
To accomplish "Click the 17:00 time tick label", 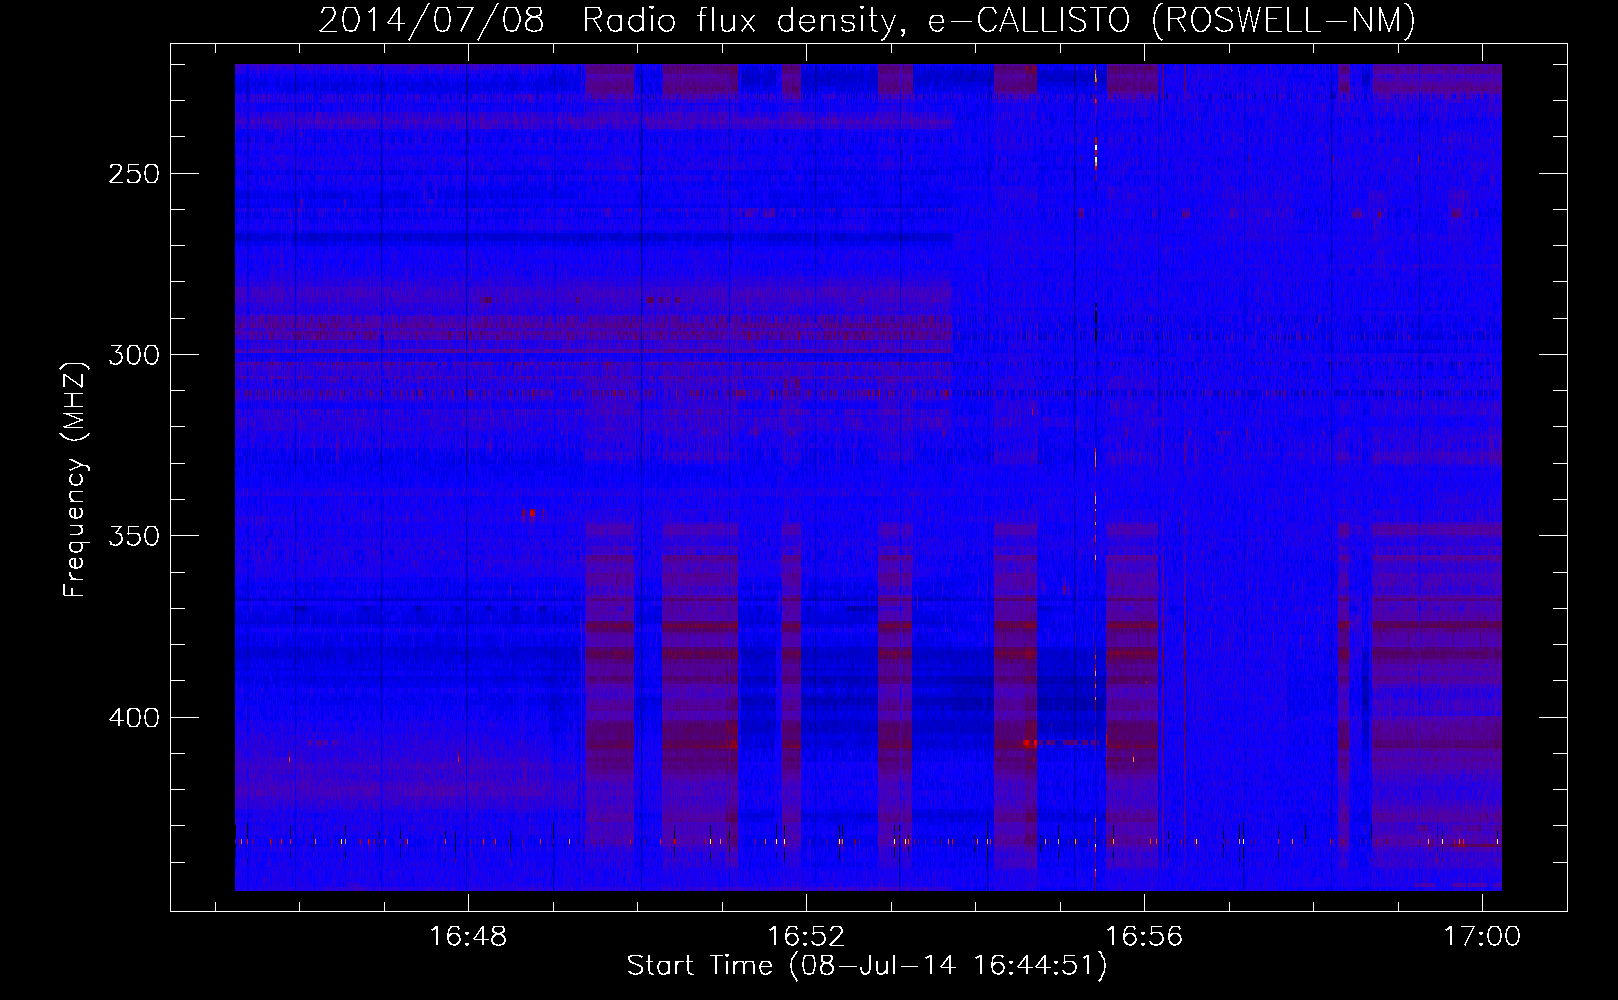I will tap(1481, 936).
